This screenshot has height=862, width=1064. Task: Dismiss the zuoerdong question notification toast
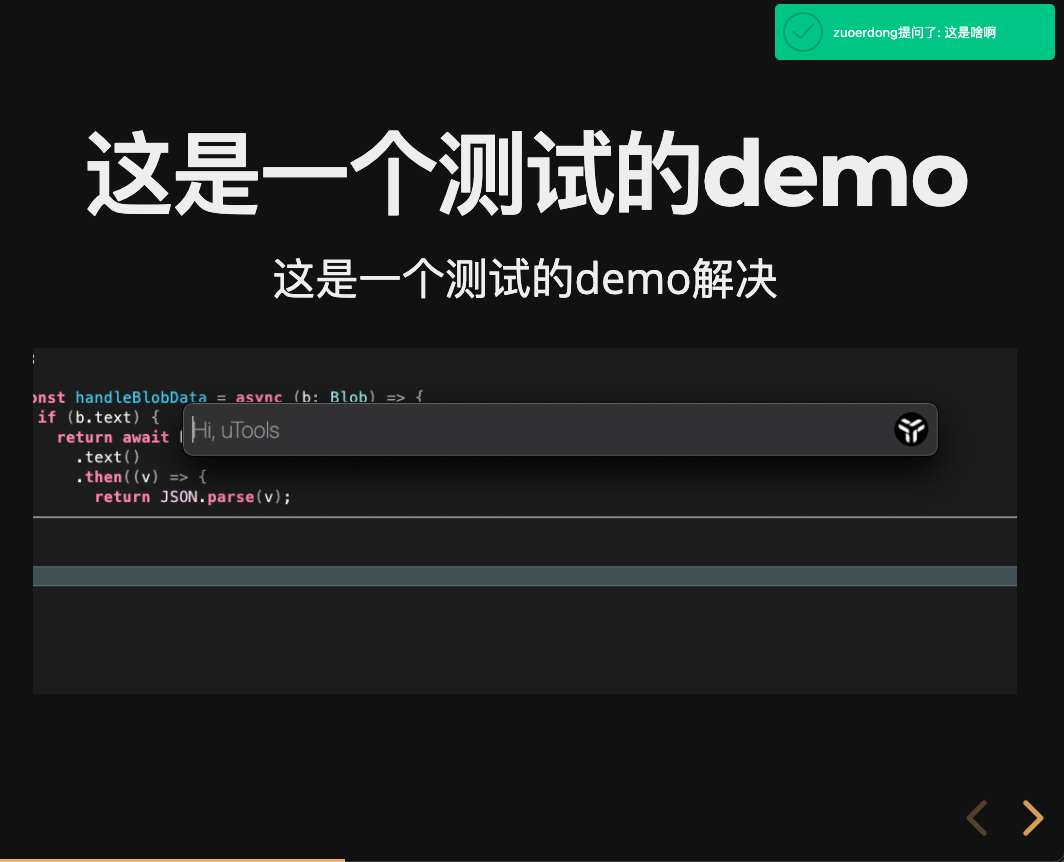913,32
